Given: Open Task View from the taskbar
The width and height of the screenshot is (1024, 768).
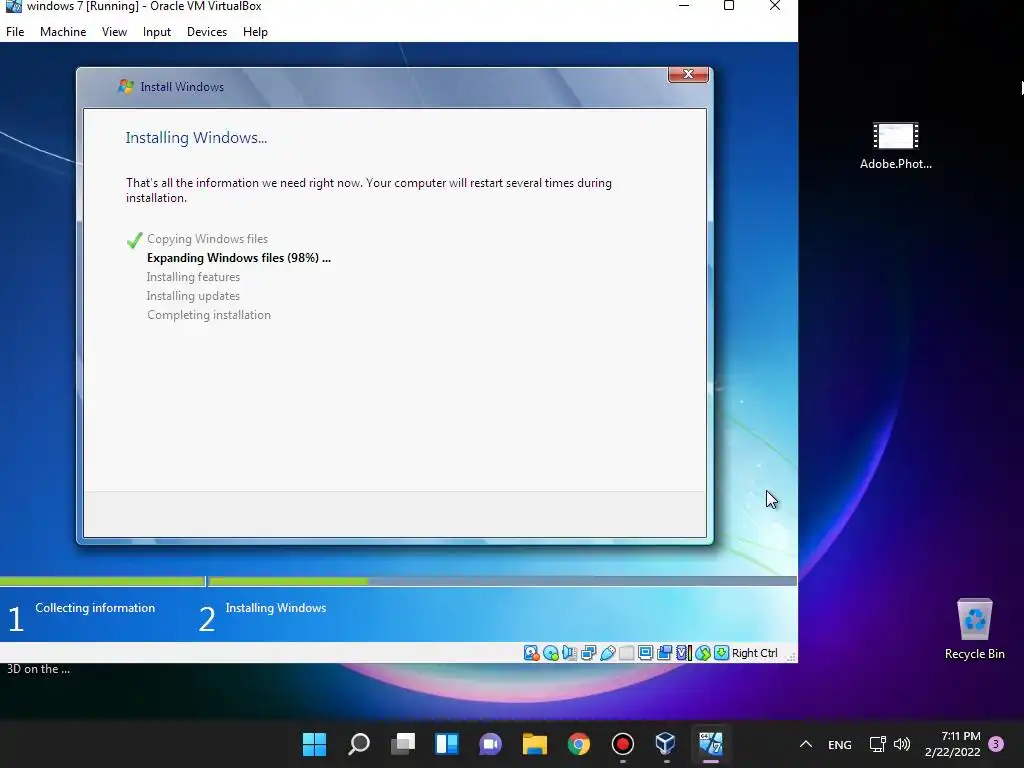Looking at the screenshot, I should coord(403,744).
